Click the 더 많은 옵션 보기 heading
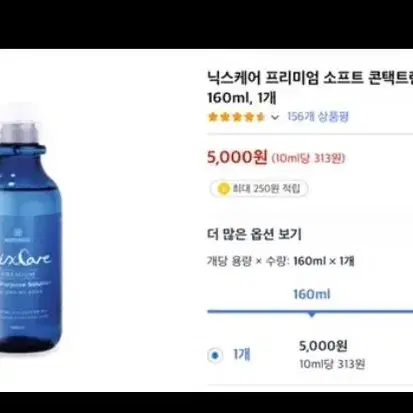This screenshot has width=413, height=413. click(254, 234)
